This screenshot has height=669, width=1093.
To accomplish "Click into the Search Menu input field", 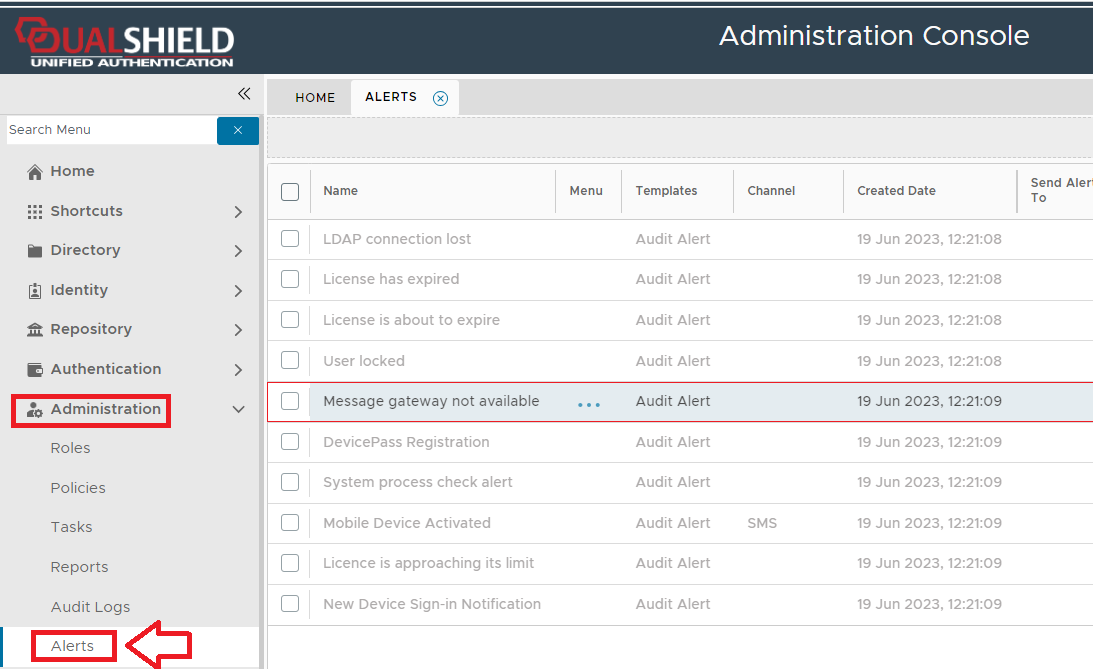I will [x=110, y=130].
